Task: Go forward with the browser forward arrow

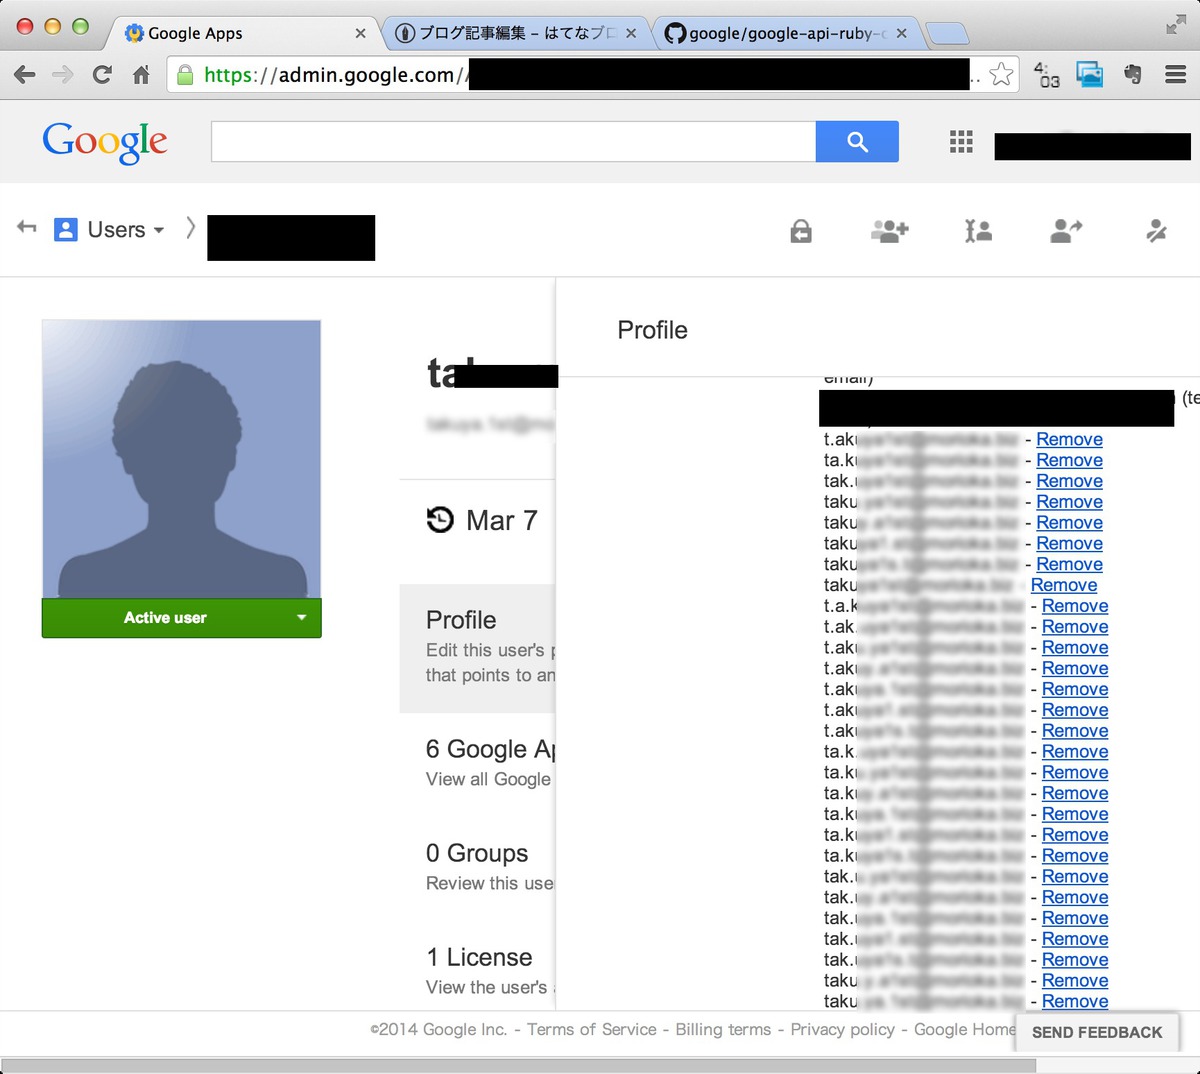Action: [62, 74]
